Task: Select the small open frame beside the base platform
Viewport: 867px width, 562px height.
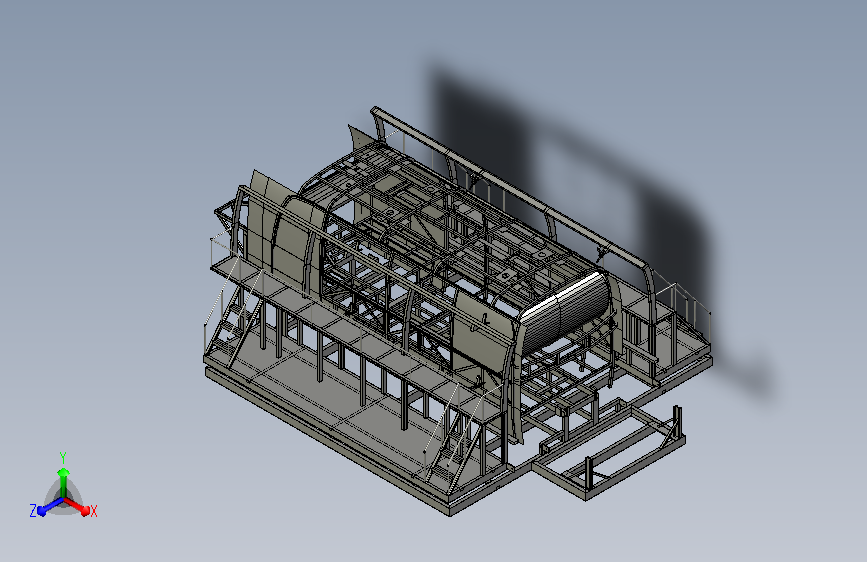Action: [x=609, y=451]
